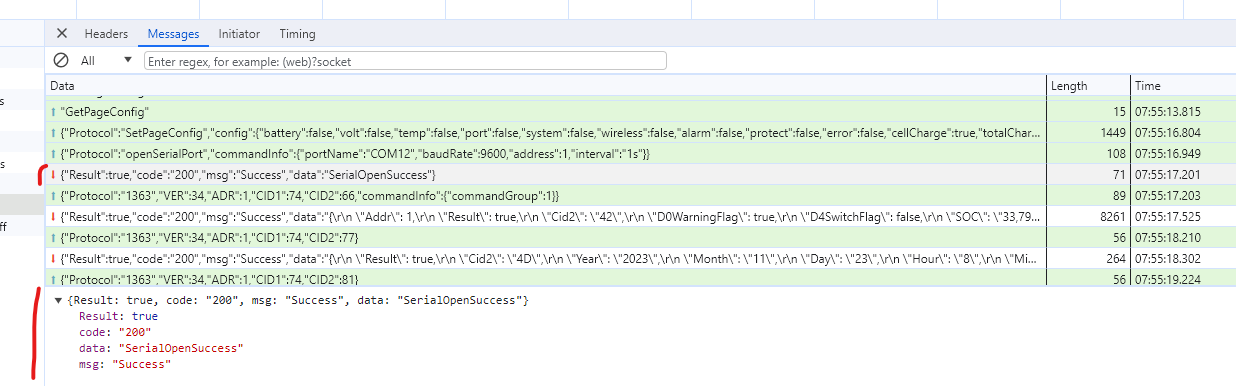Screen dimensions: 1236x386
Task: Select the SetPageConfig protocol message row
Action: click(x=641, y=132)
